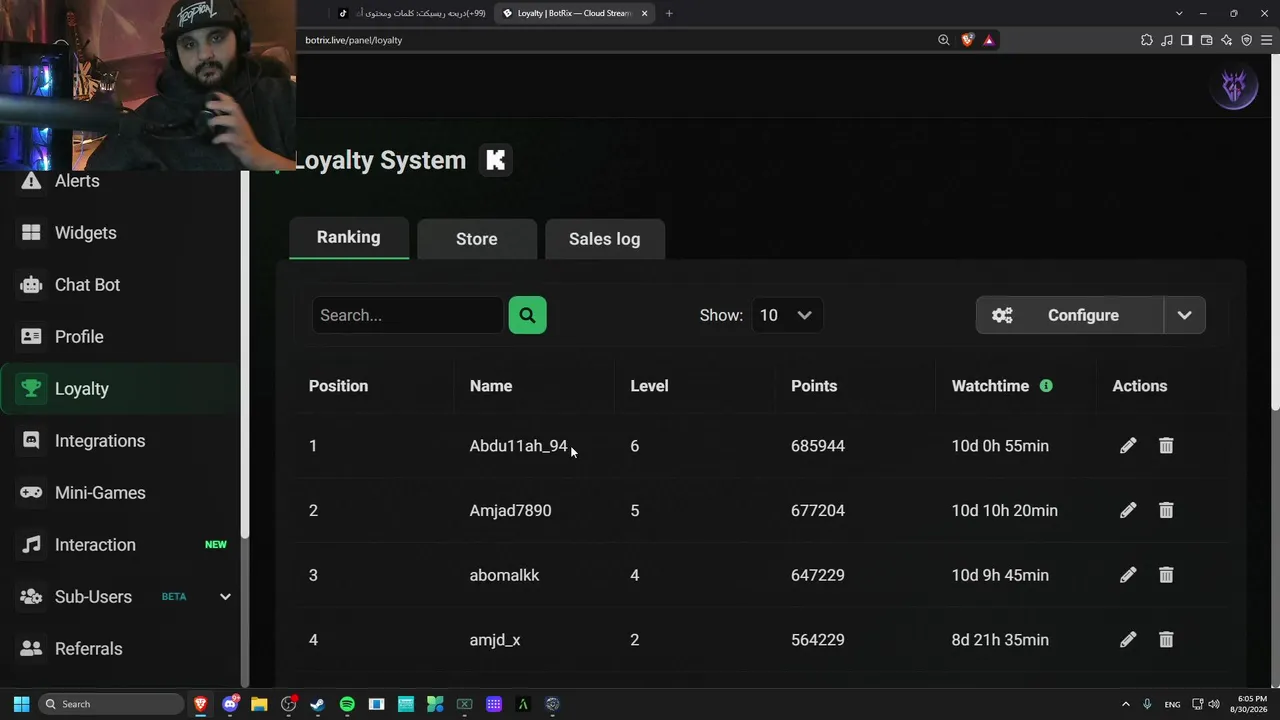Viewport: 1280px width, 720px height.
Task: Expand the Sub-Users submenu chevron
Action: tap(225, 597)
